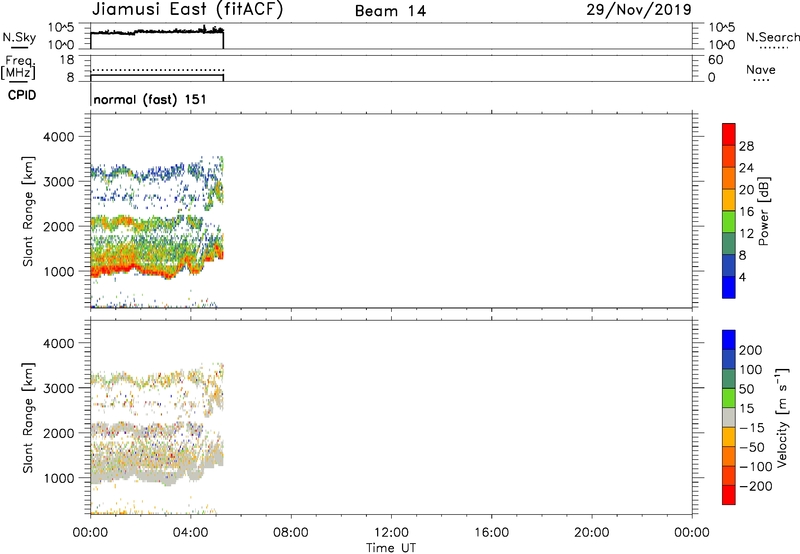Select the '4000' tick in the power panel
Screen dimensions: 800x554
[x=59, y=137]
